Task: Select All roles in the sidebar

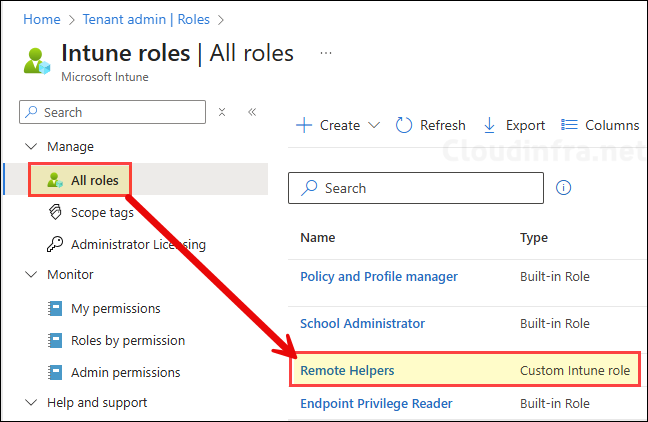Action: tap(94, 180)
